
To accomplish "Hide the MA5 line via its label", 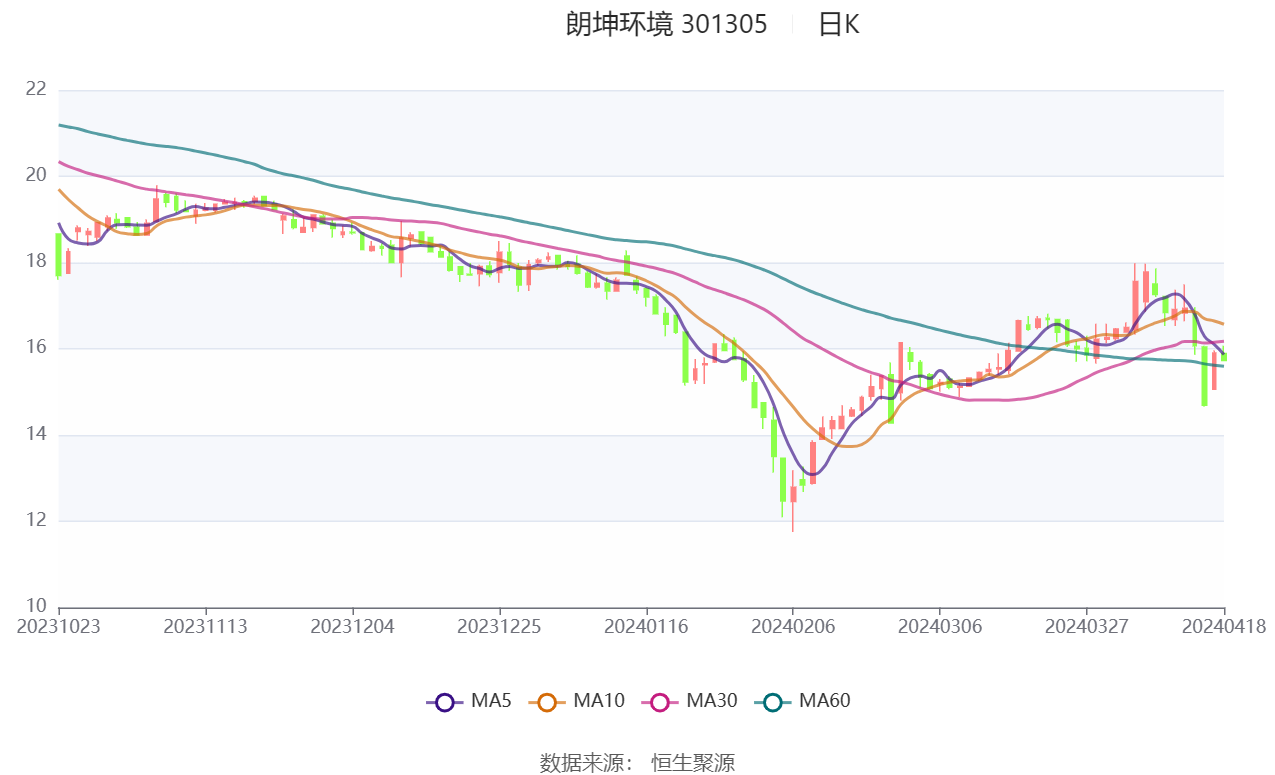I will click(x=491, y=701).
